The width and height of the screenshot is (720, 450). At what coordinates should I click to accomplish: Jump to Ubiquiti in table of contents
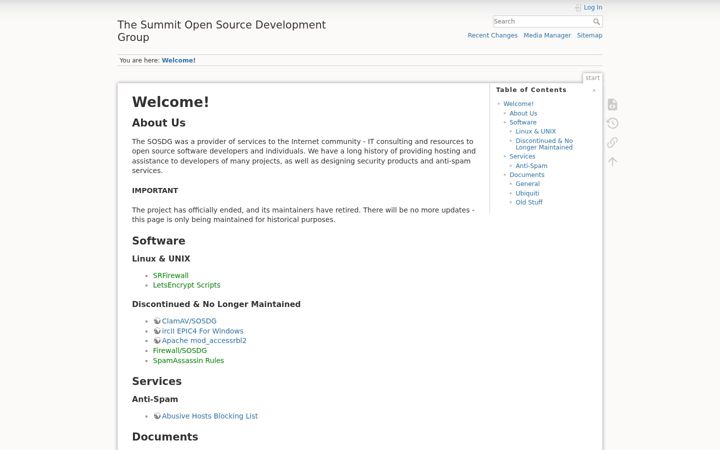click(x=527, y=193)
